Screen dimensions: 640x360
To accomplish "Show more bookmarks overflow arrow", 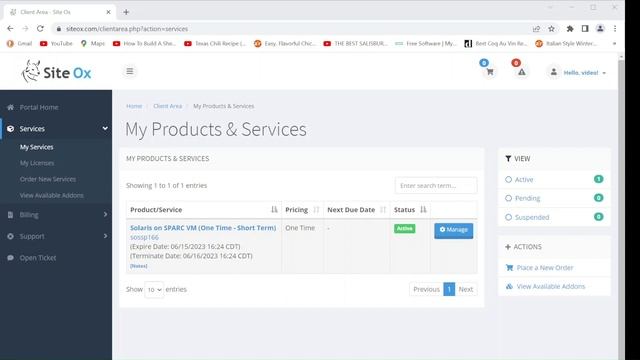I will coord(614,43).
